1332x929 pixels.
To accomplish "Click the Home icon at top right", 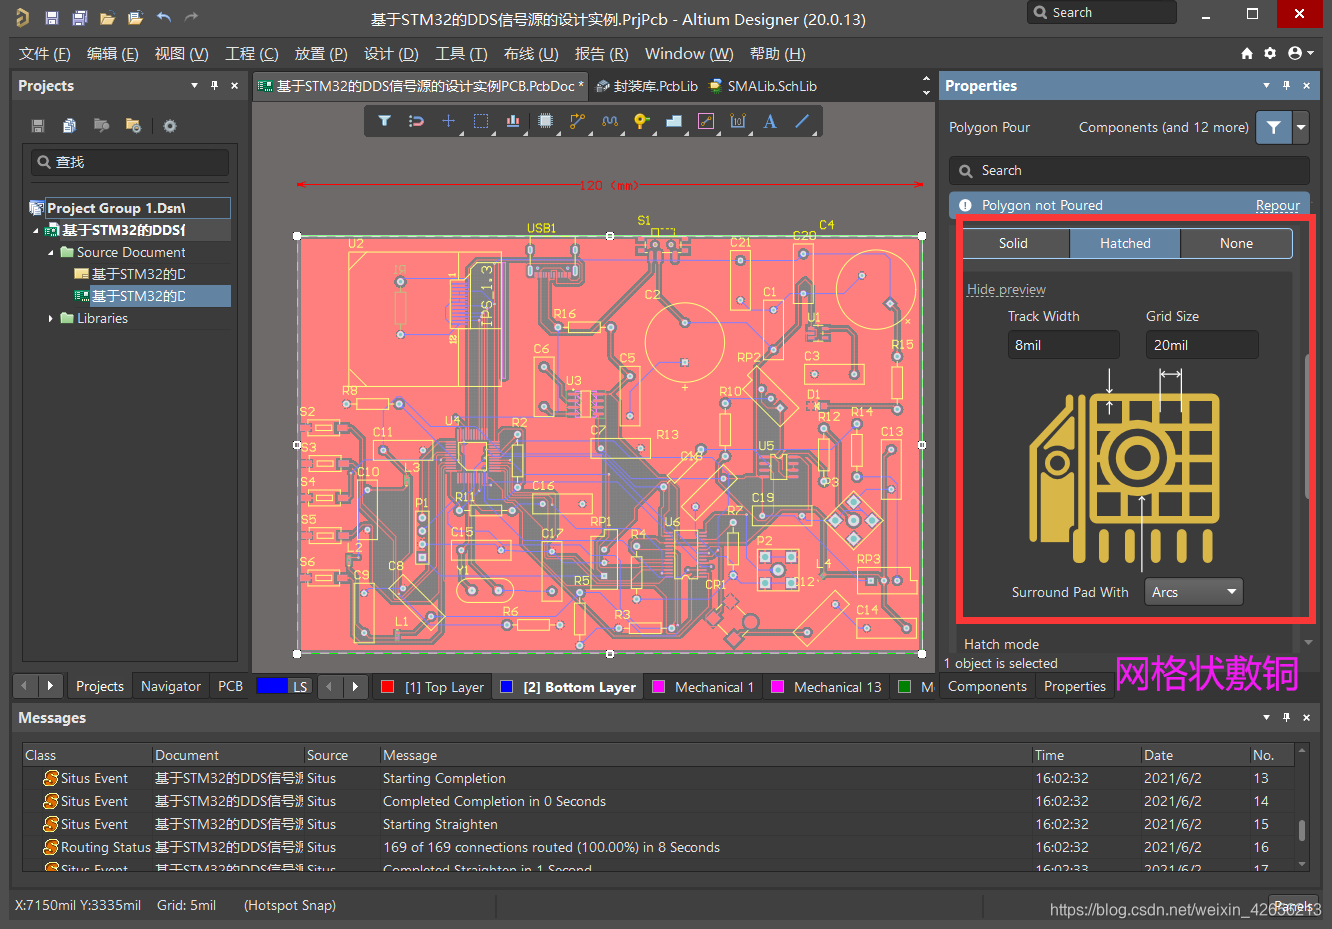I will [1247, 53].
